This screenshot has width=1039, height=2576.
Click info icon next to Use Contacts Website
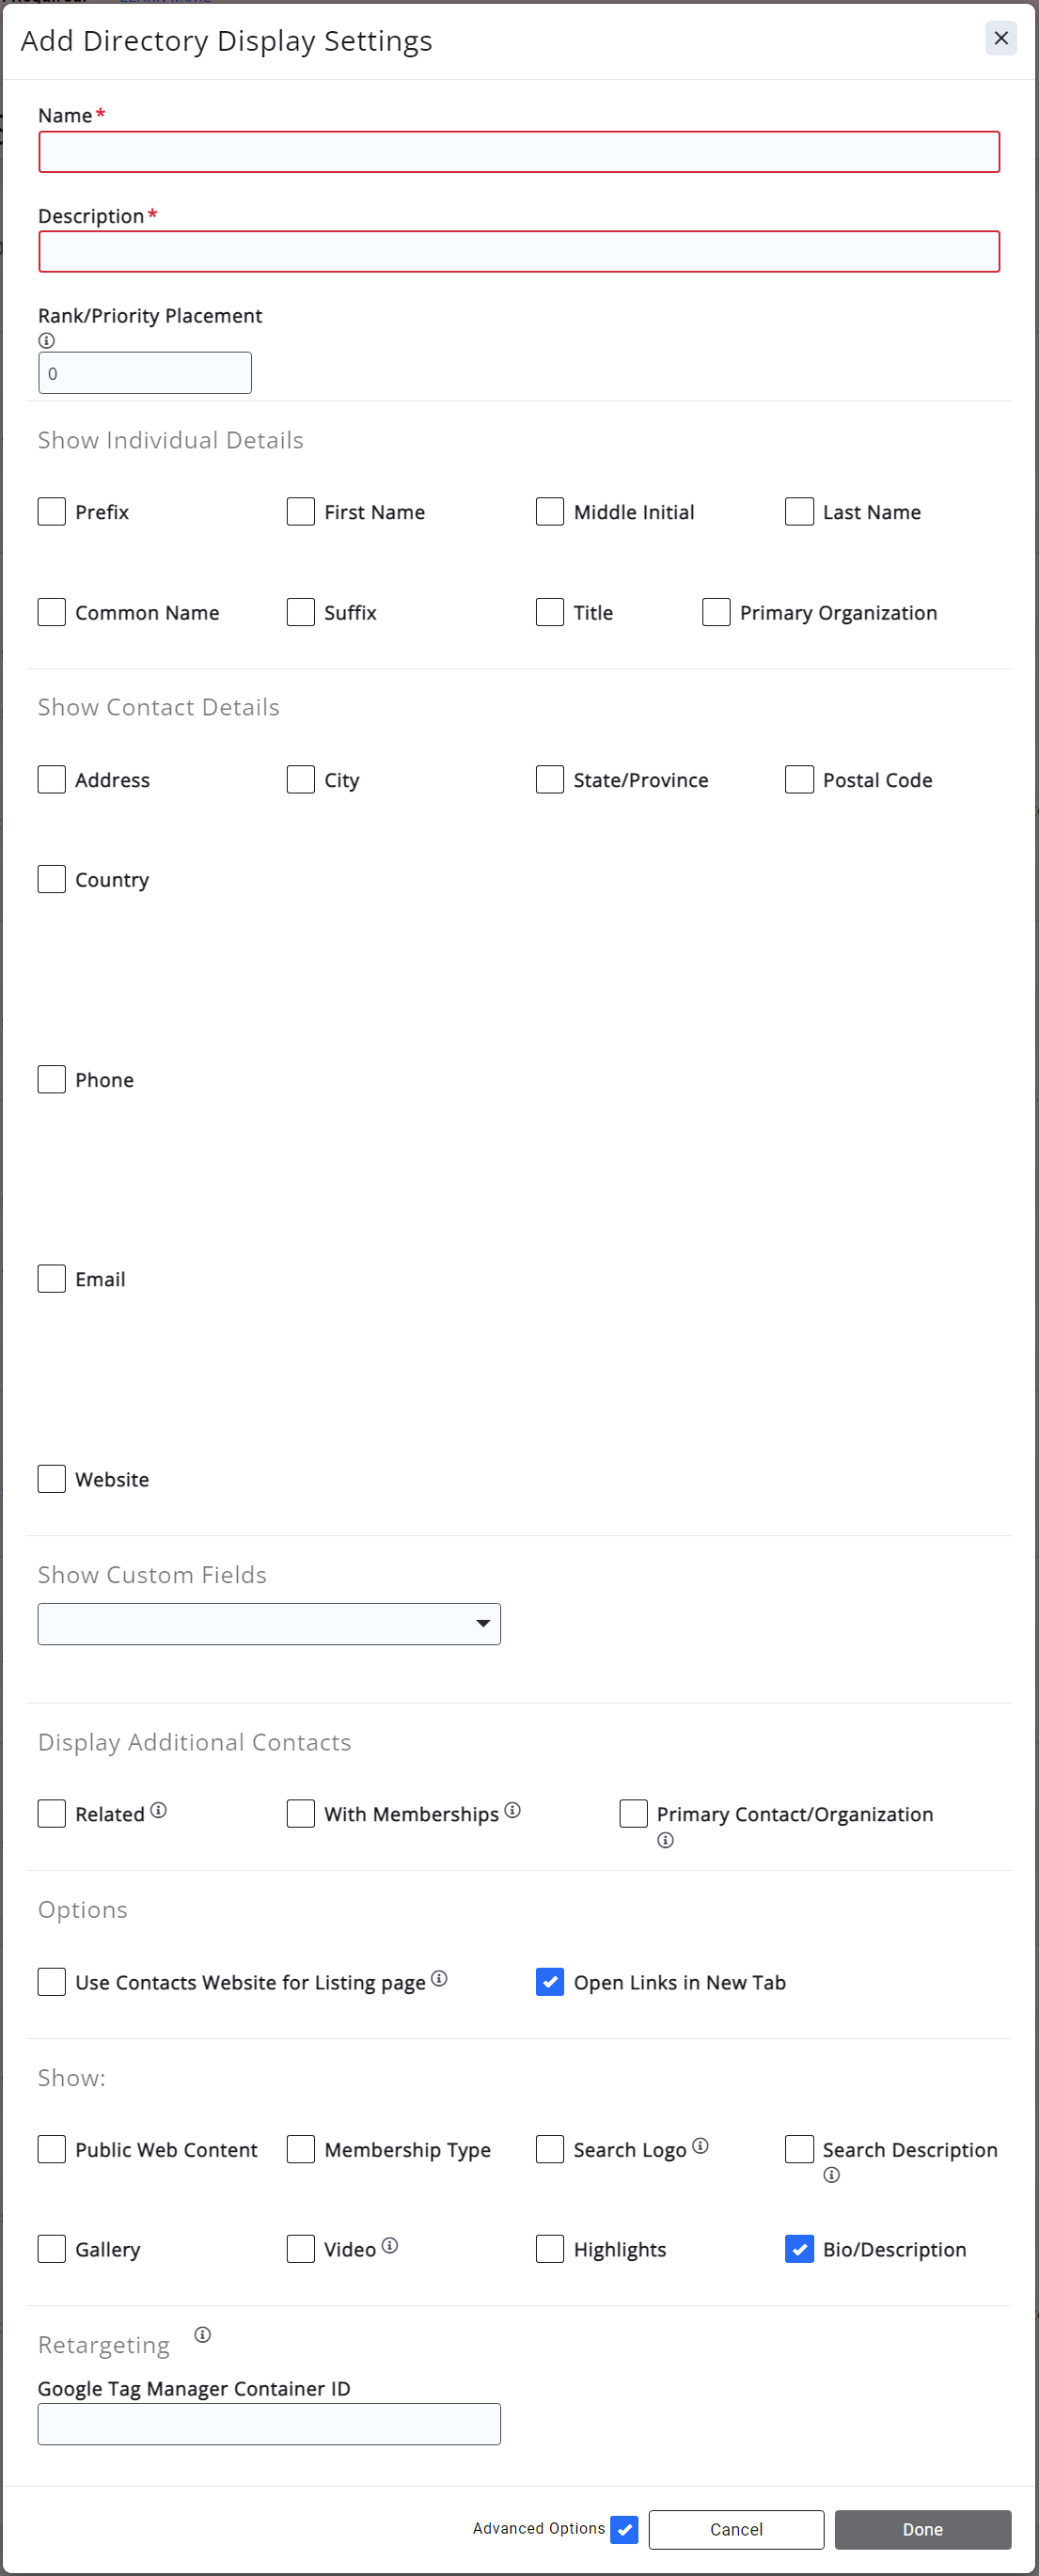439,1978
